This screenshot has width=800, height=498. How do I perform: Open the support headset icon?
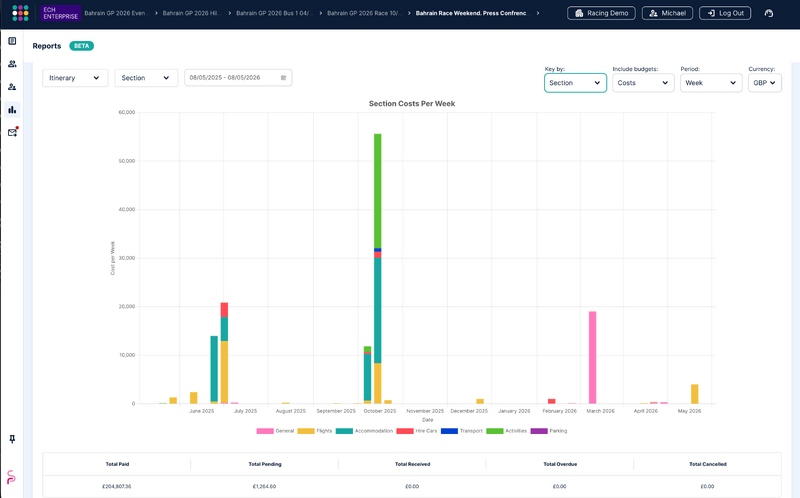point(769,13)
